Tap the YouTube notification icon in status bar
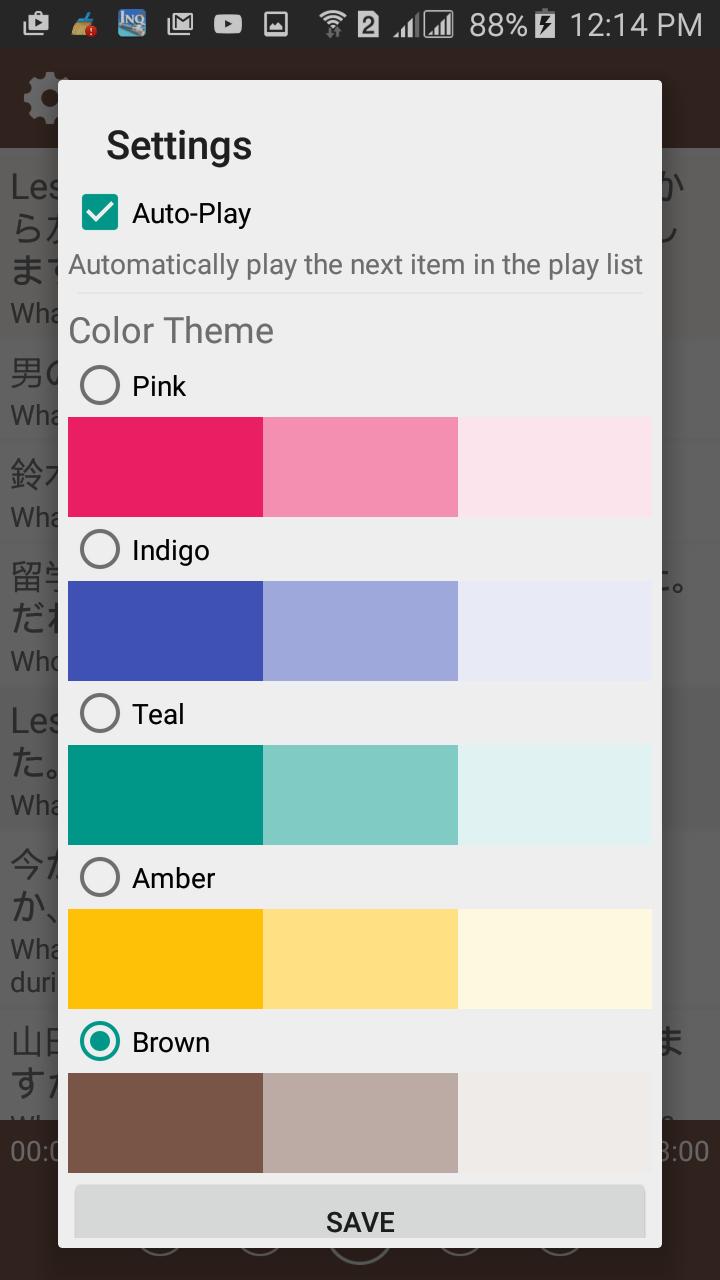This screenshot has width=720, height=1280. [228, 23]
